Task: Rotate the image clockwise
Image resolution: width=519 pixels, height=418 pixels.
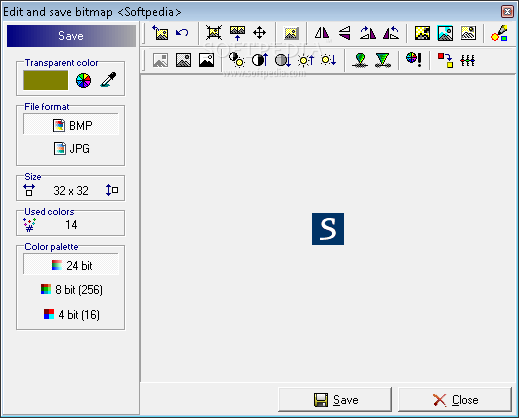Action: pos(368,33)
